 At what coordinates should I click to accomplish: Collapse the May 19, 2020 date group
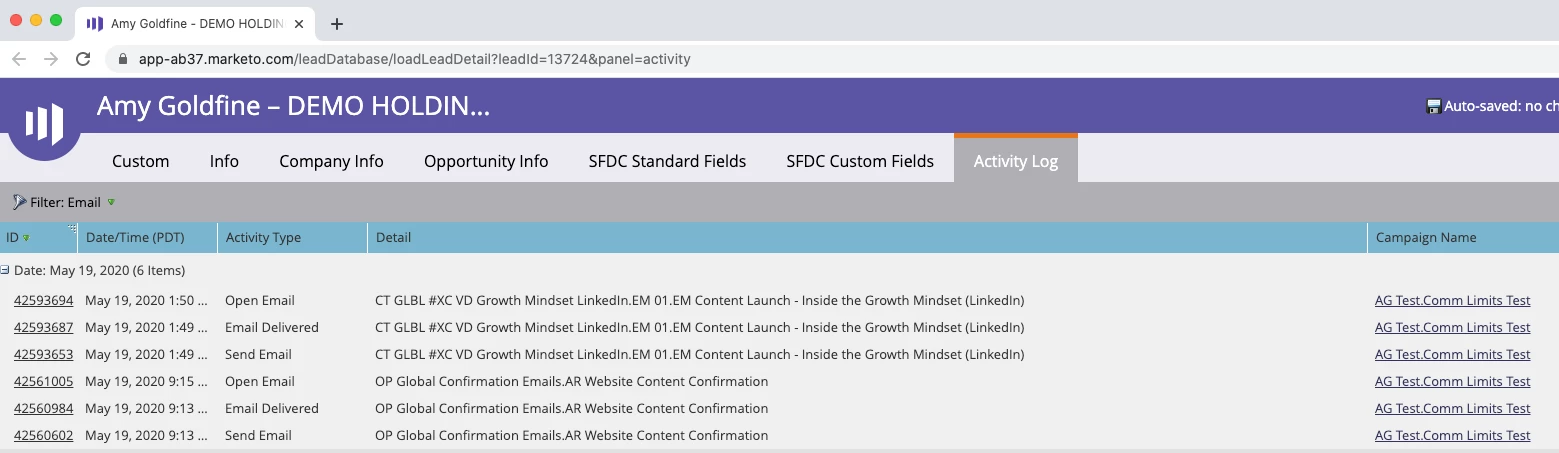point(6,270)
